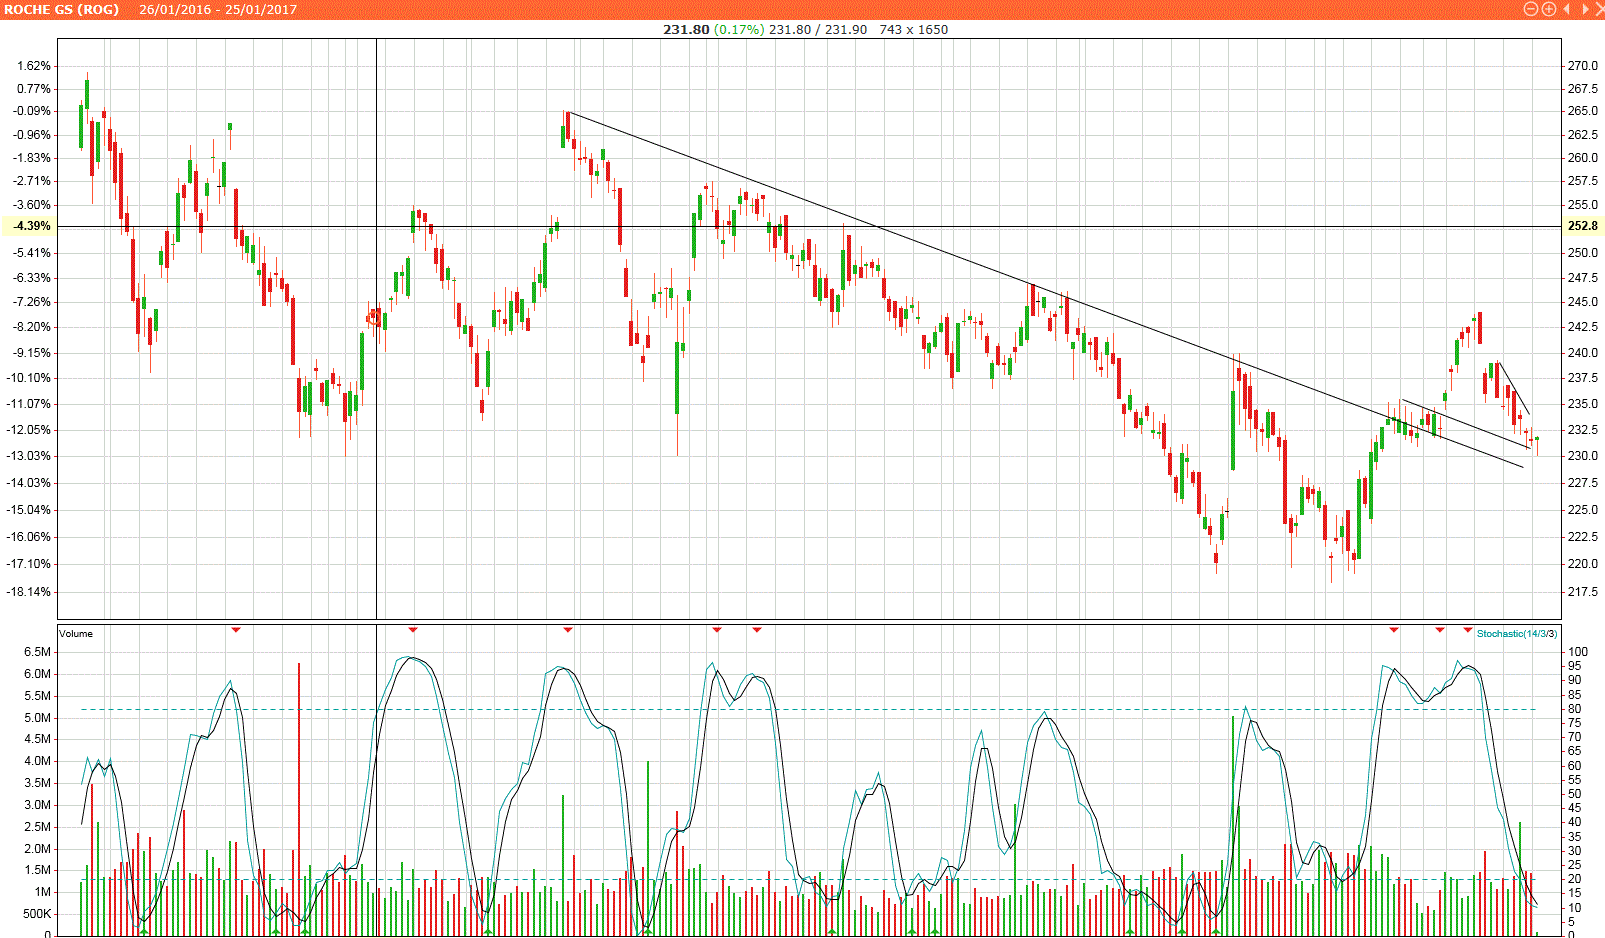Click the last price 231.80 in header
This screenshot has height=938, width=1605.
[x=686, y=29]
